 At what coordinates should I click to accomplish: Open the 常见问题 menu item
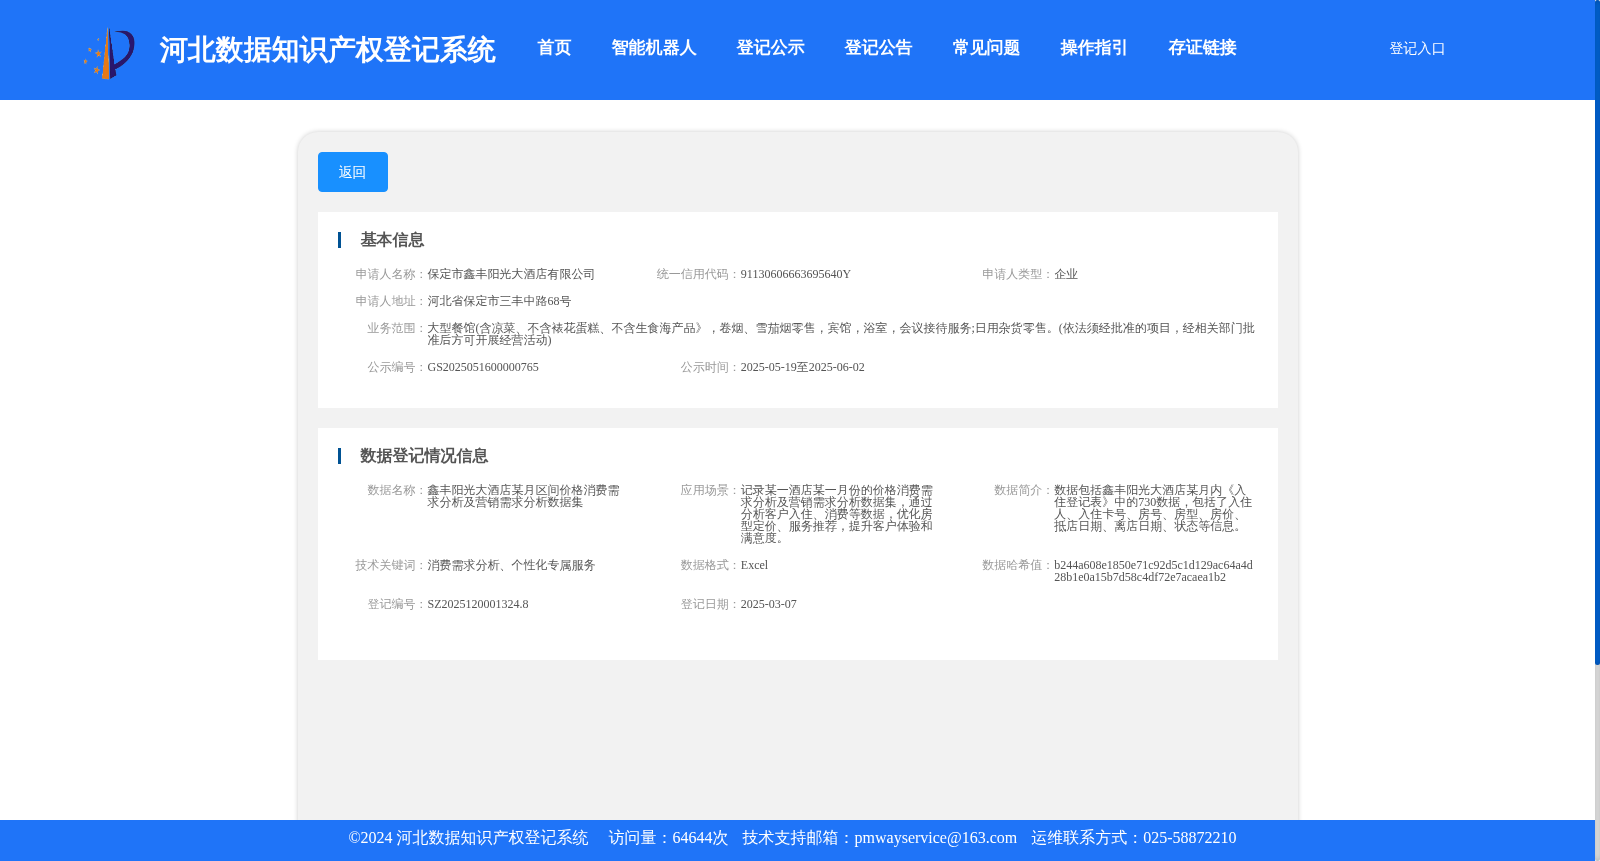click(x=986, y=48)
